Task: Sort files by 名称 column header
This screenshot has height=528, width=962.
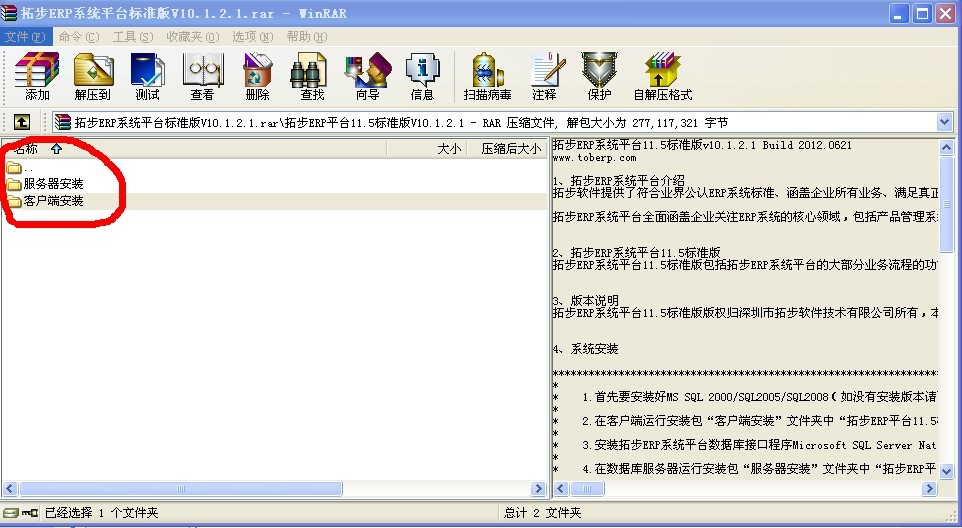Action: [24, 149]
